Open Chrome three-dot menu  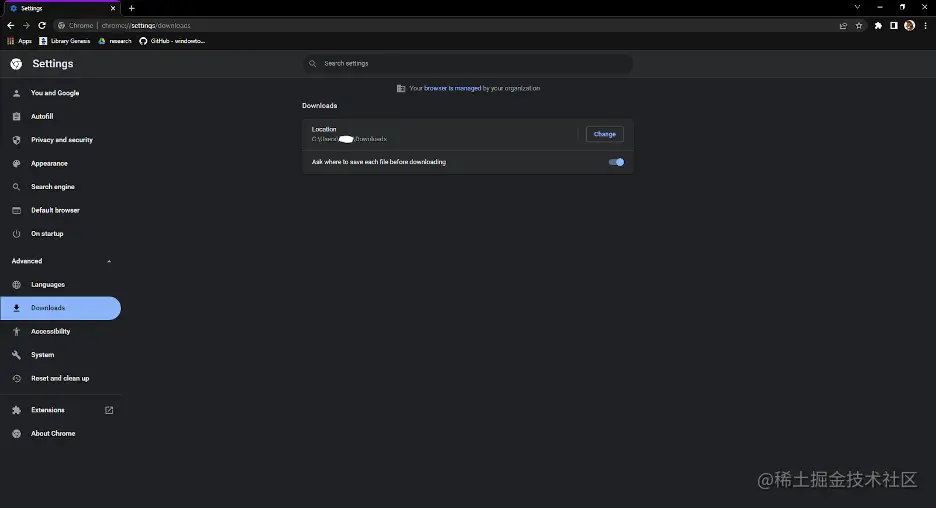925,26
